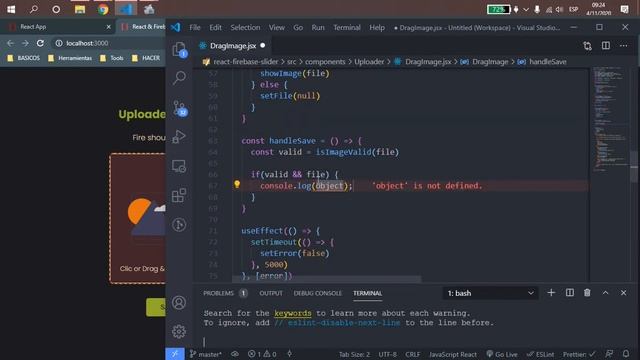Click the notifications bell in status bar
The width and height of the screenshot is (640, 360).
626,354
